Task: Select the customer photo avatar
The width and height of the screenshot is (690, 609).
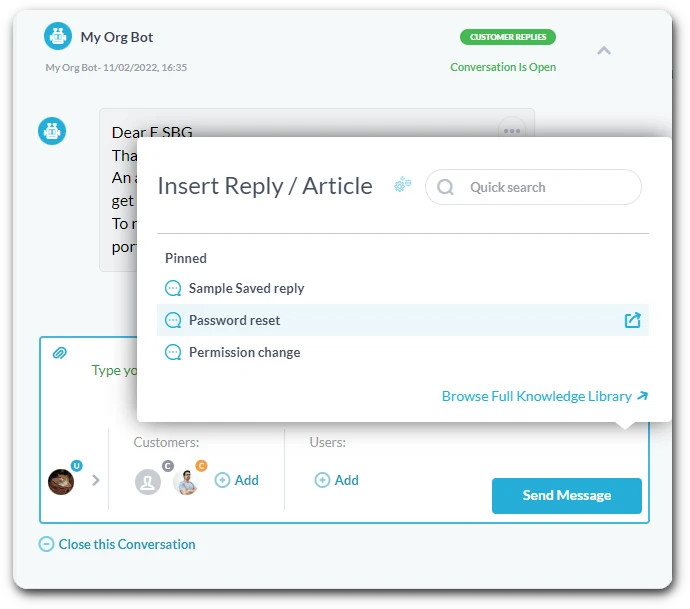Action: [x=186, y=482]
